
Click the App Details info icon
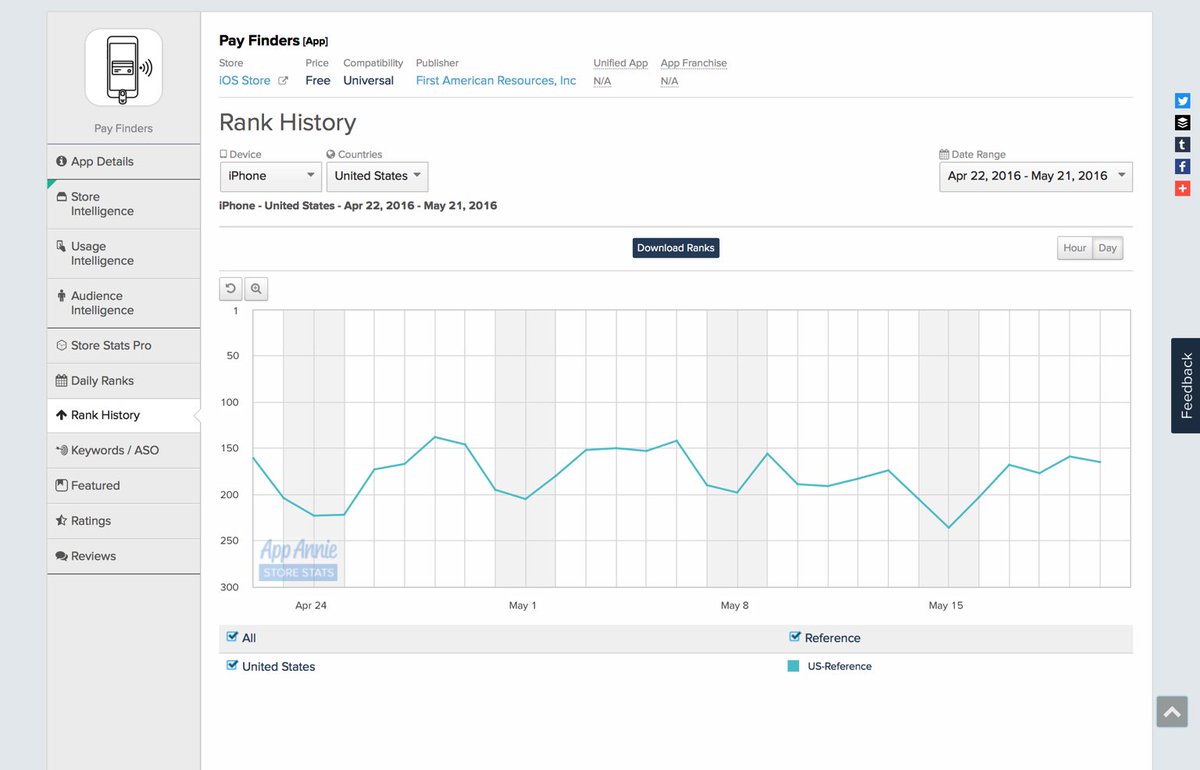click(62, 161)
